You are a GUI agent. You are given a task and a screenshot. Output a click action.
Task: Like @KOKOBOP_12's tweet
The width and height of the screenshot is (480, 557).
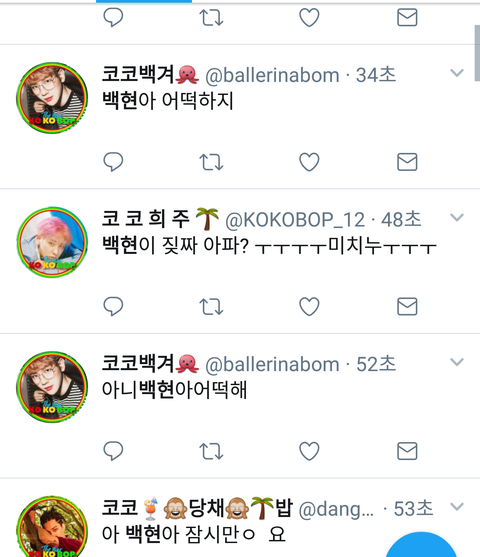pos(309,307)
